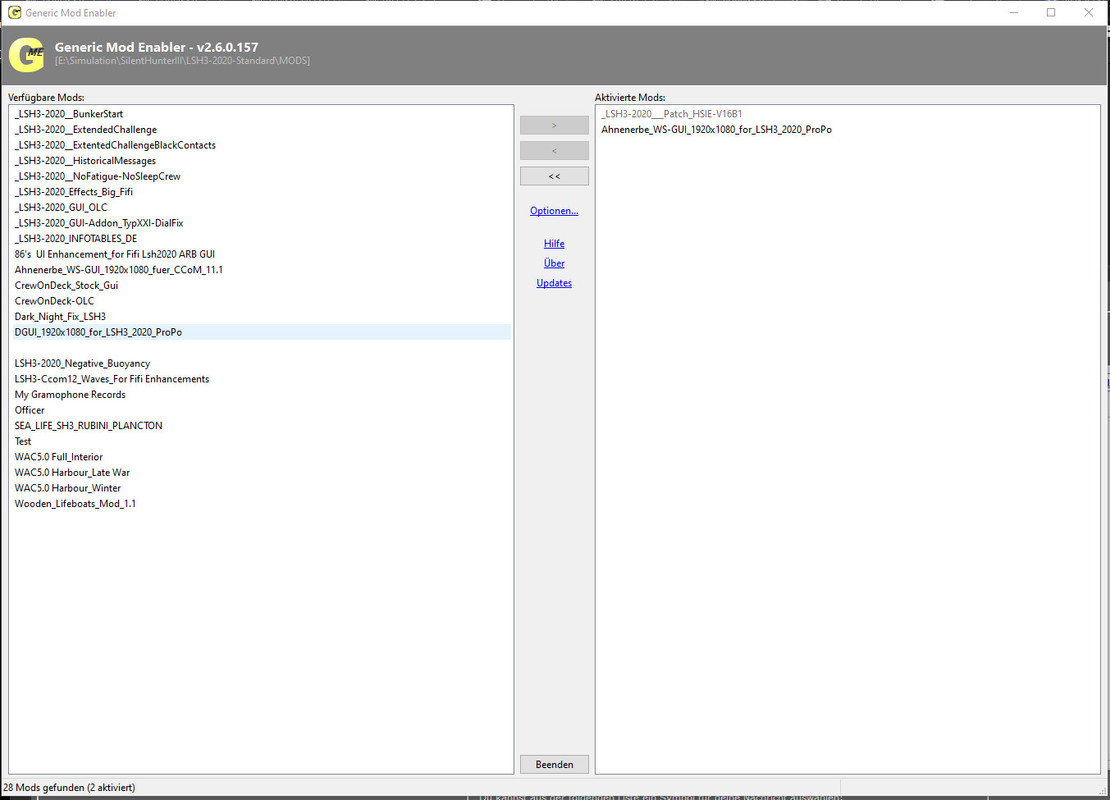The width and height of the screenshot is (1110, 800).
Task: Open the Über link
Action: [554, 263]
